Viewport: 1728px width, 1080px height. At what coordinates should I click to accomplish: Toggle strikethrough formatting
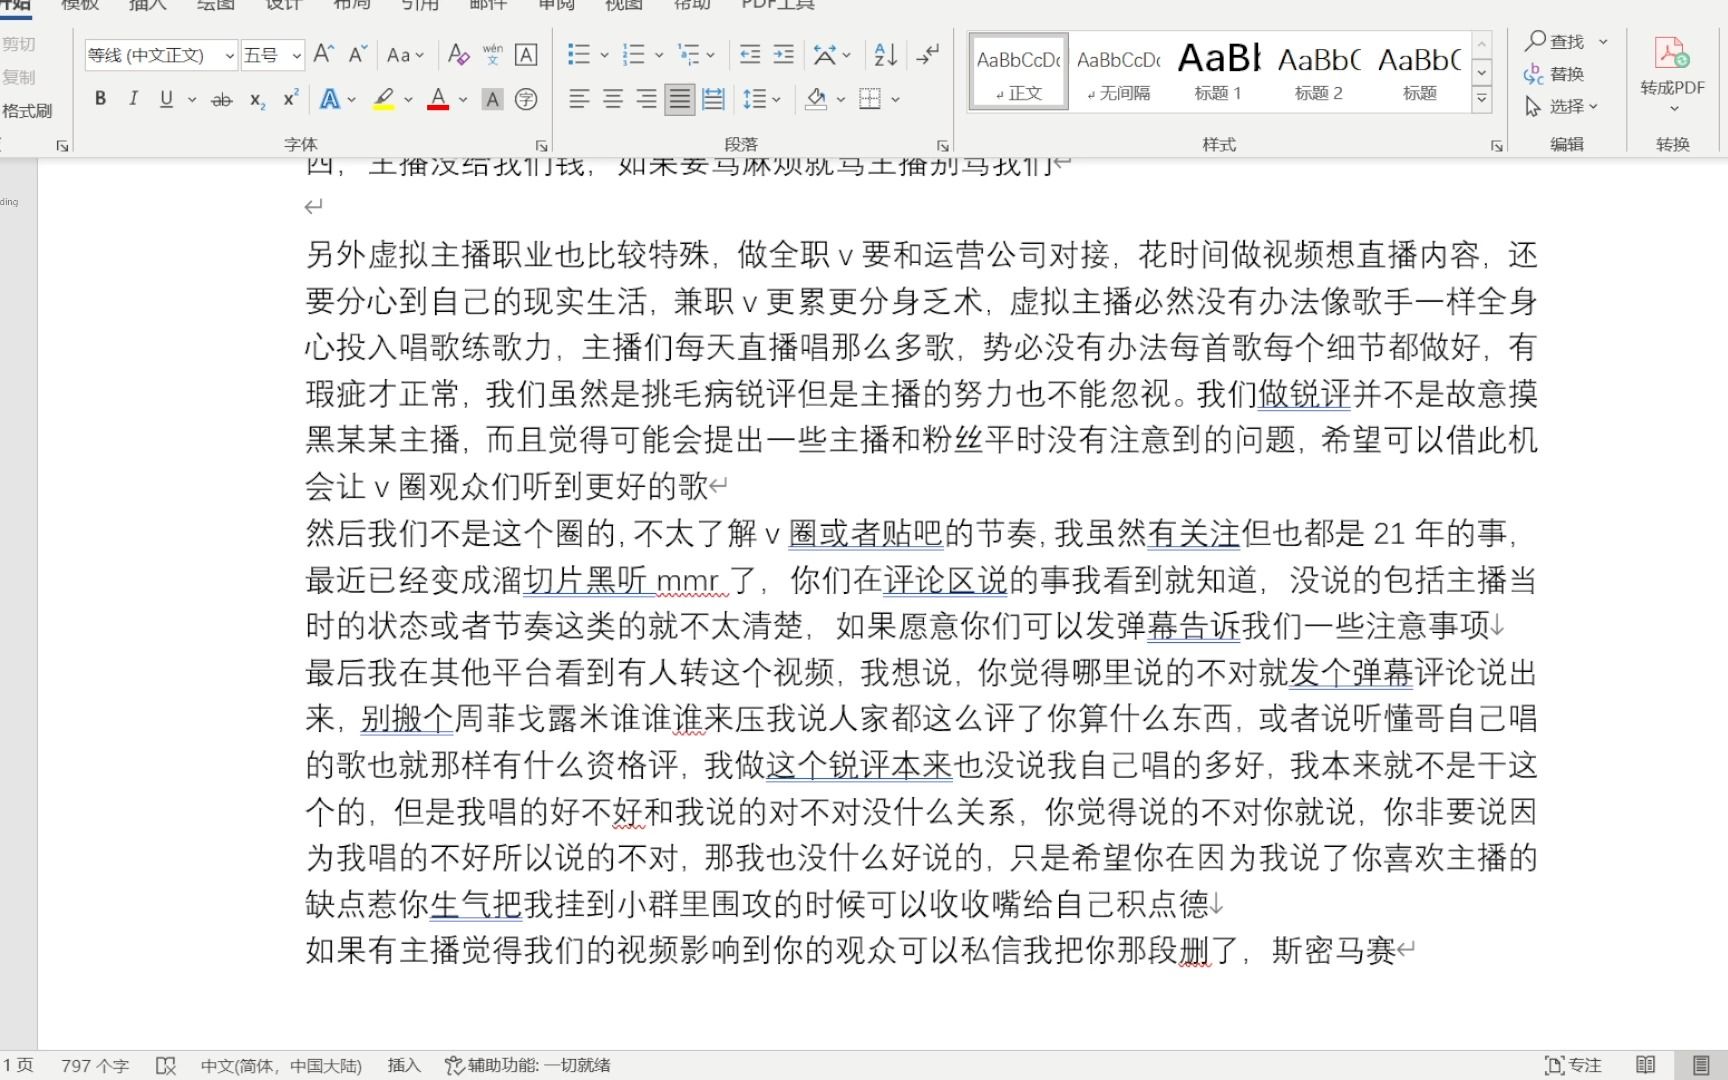222,99
